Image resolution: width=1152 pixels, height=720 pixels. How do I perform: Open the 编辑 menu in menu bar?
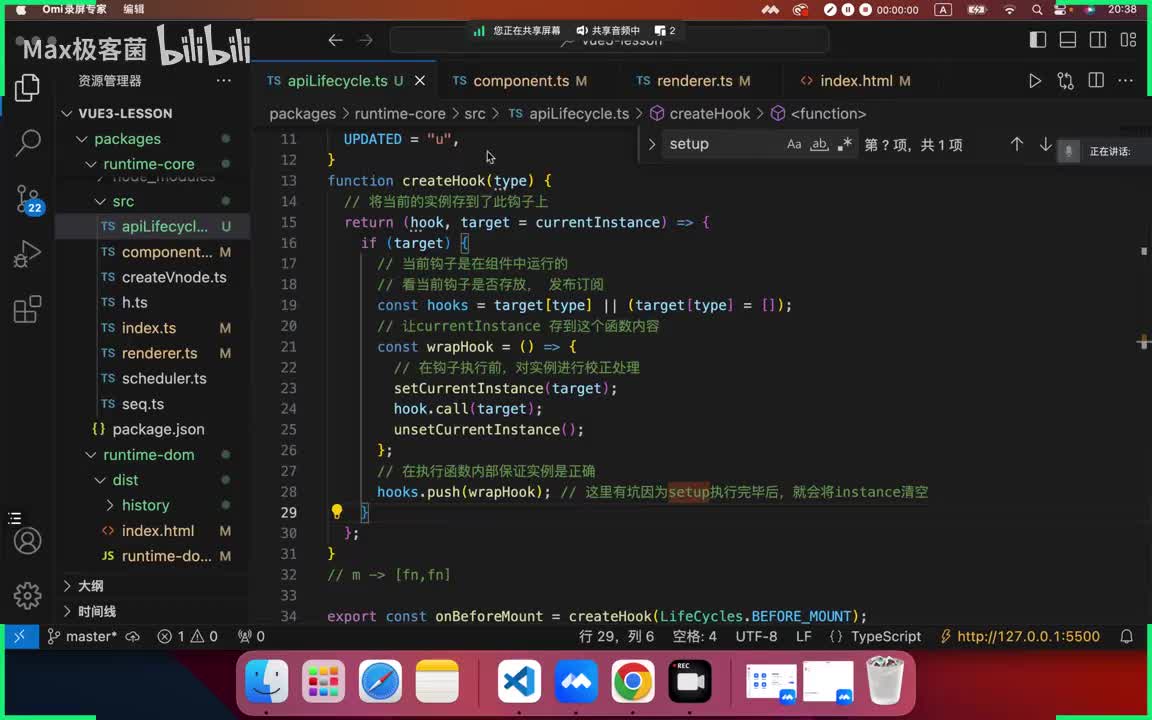click(x=134, y=10)
